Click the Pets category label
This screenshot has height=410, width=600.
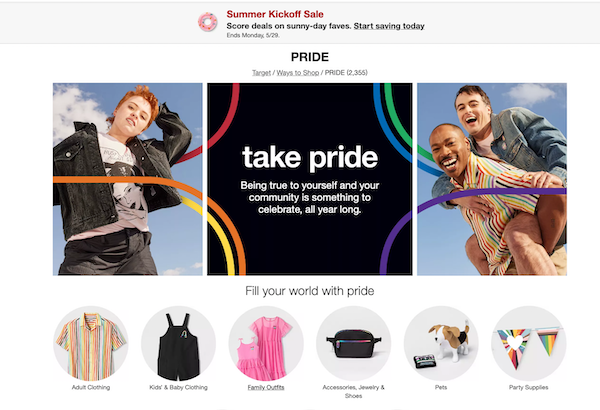(441, 387)
